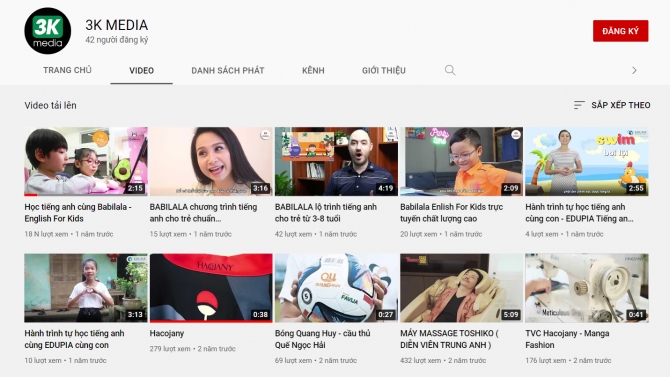670x377 pixels.
Task: Click the 'Video tải lên' section heading
Action: (50, 105)
